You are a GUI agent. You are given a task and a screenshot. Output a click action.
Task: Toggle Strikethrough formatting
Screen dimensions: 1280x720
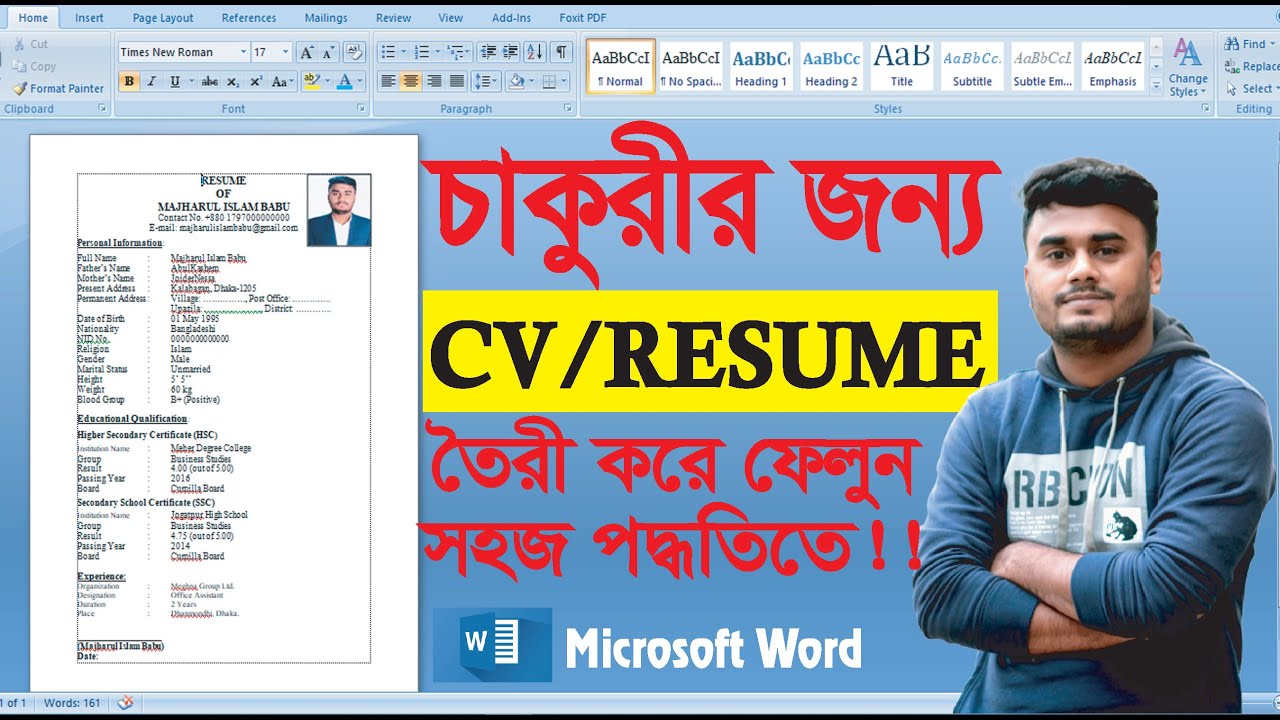[x=209, y=81]
